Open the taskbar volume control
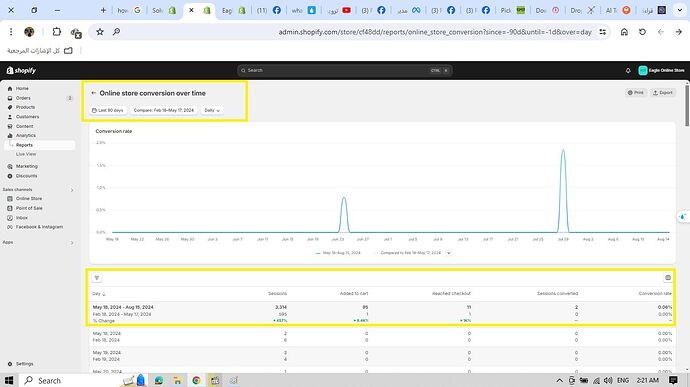690x387 pixels. click(608, 380)
